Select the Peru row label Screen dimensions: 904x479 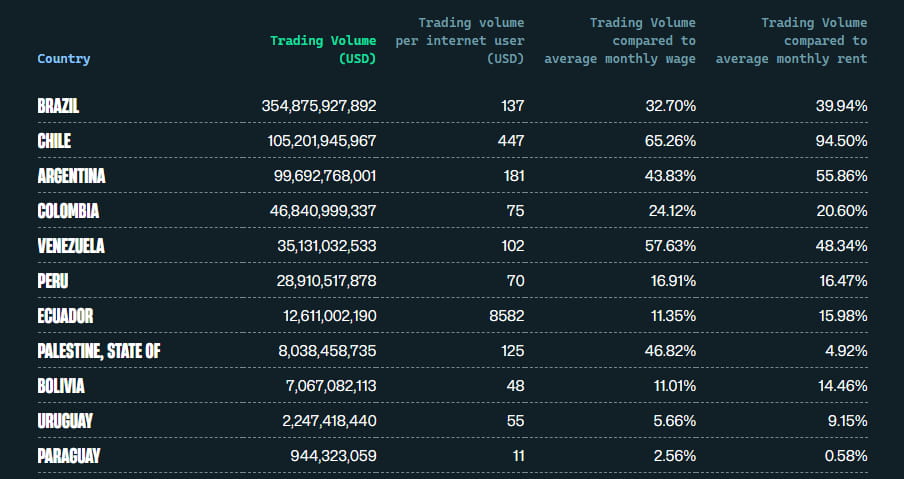[x=52, y=281]
